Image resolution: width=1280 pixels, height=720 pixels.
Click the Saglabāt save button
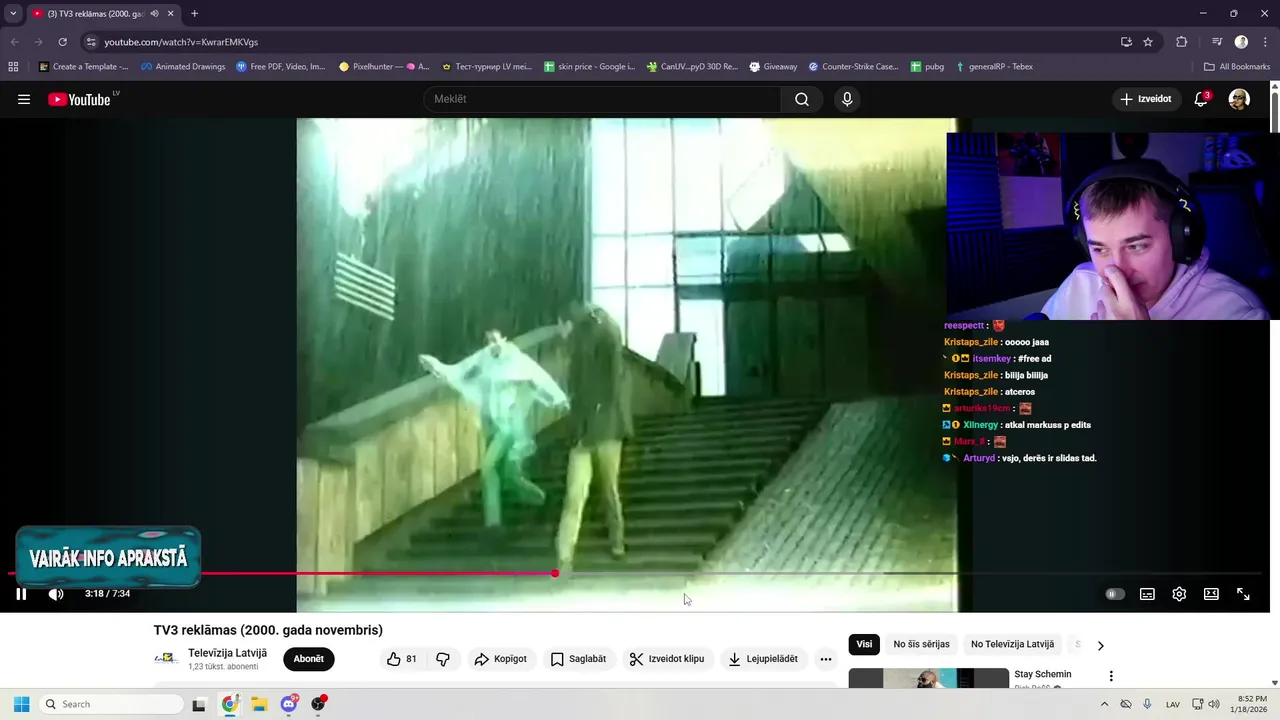pyautogui.click(x=579, y=659)
